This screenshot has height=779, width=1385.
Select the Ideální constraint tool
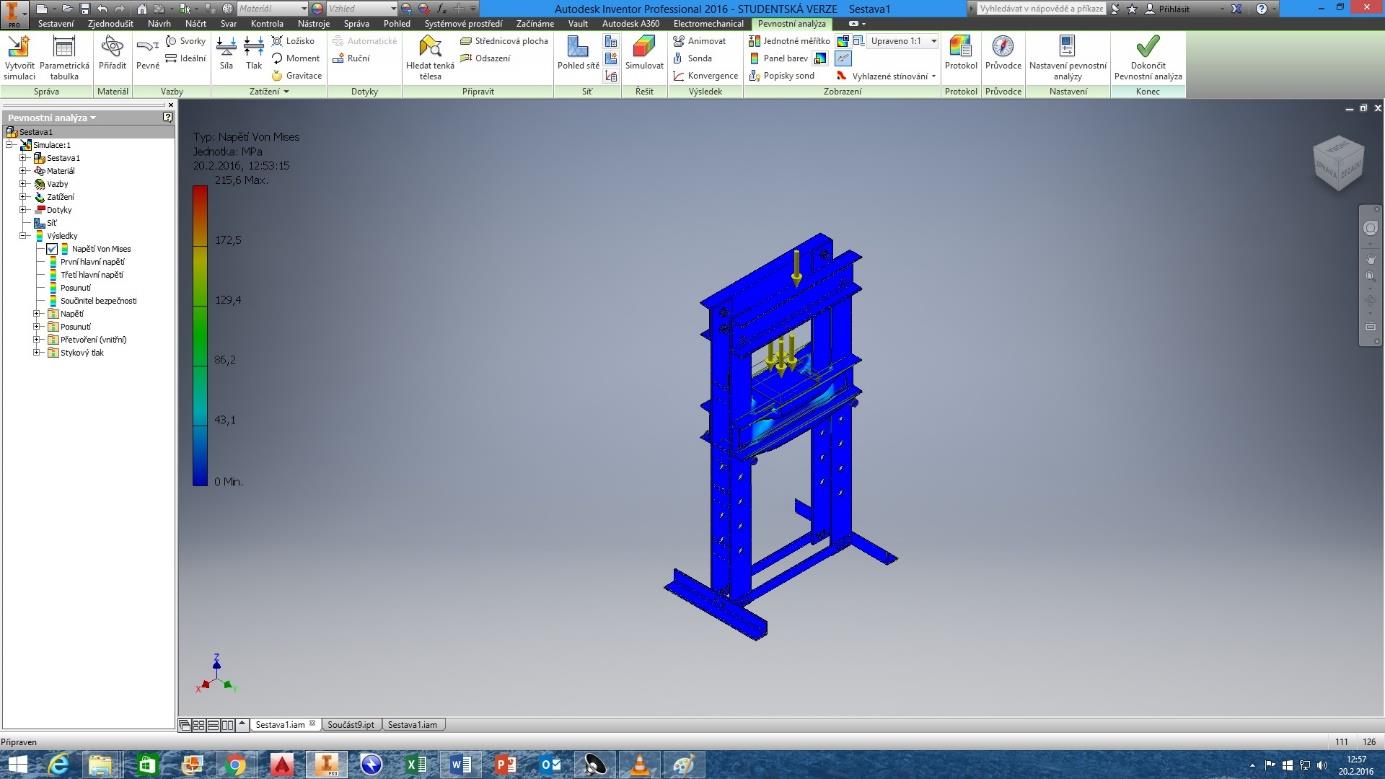[x=186, y=58]
